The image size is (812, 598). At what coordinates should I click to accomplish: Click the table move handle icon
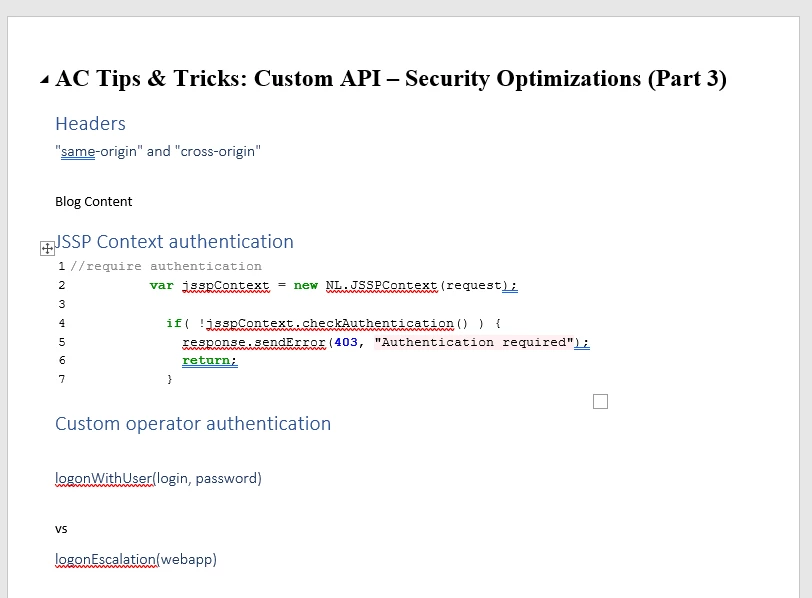47,249
